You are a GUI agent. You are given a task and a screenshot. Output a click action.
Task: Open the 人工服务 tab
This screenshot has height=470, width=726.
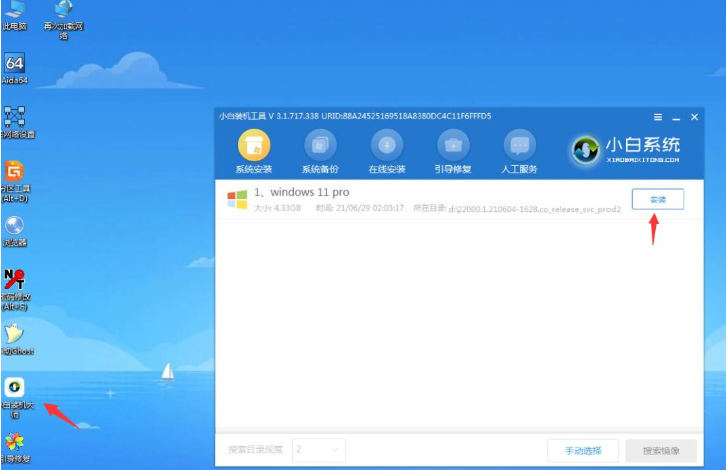pos(519,152)
